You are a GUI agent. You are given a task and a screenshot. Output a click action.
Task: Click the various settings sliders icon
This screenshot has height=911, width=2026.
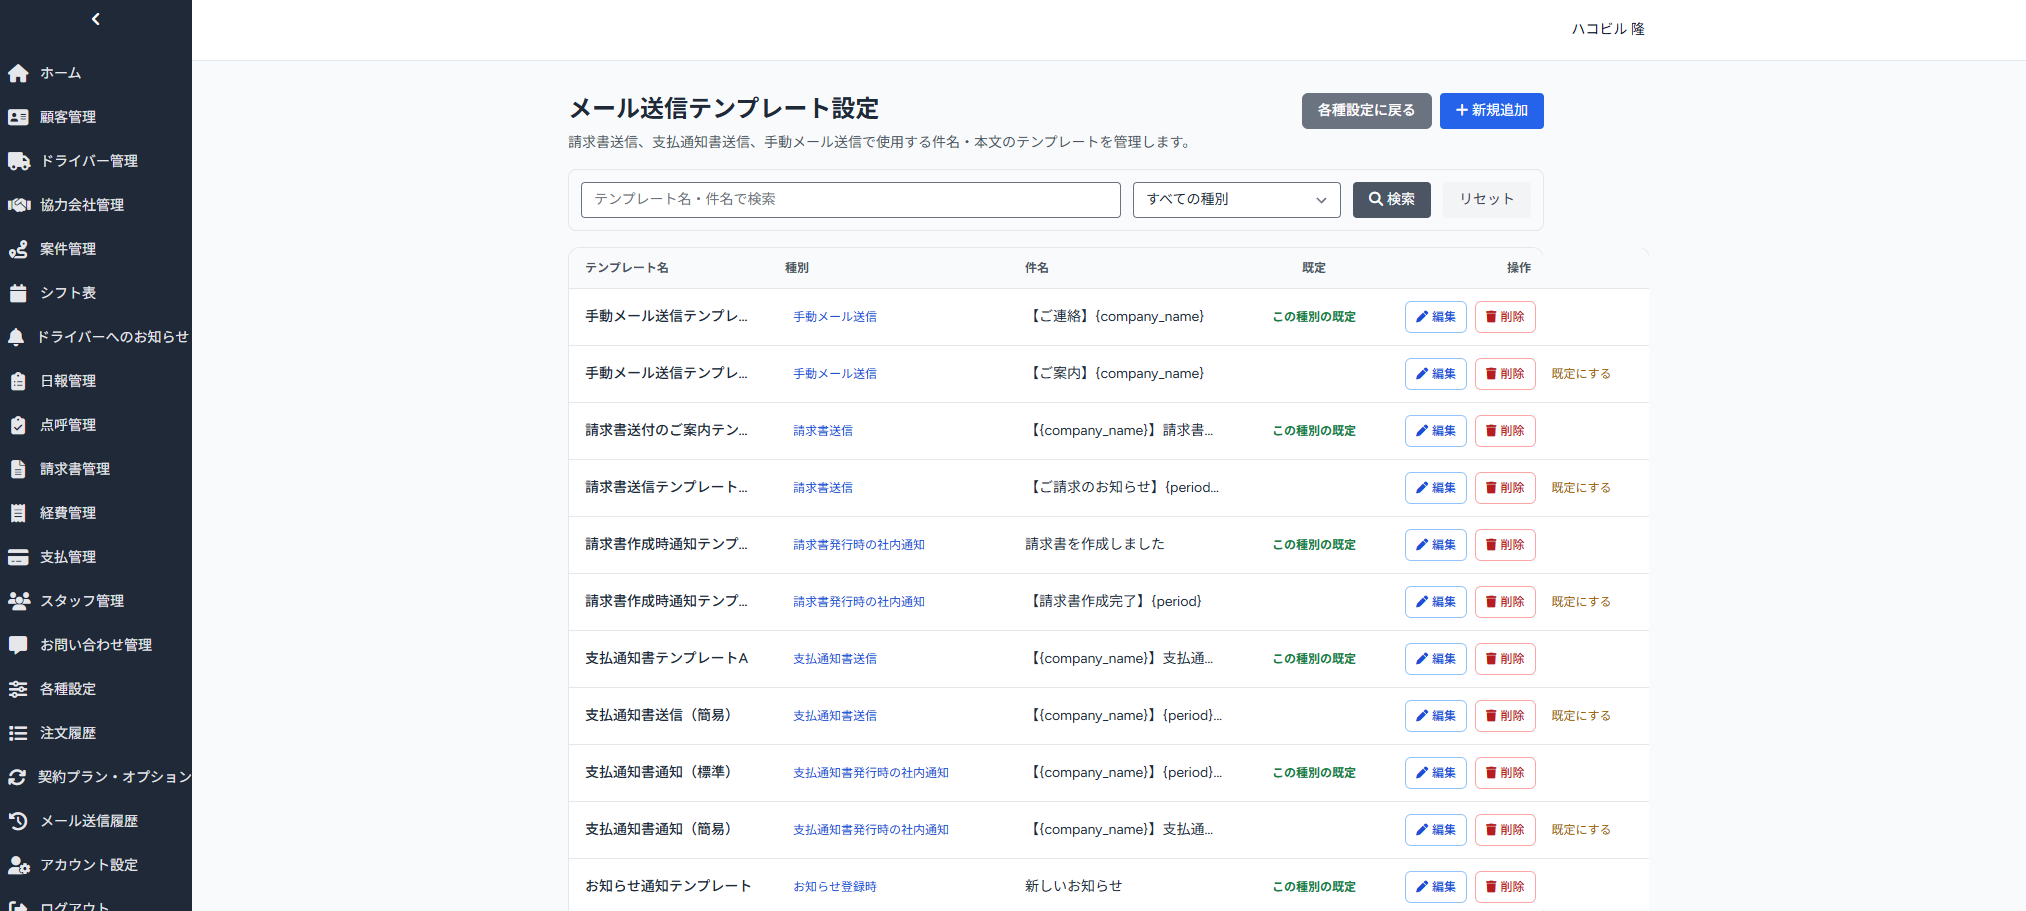tap(18, 689)
